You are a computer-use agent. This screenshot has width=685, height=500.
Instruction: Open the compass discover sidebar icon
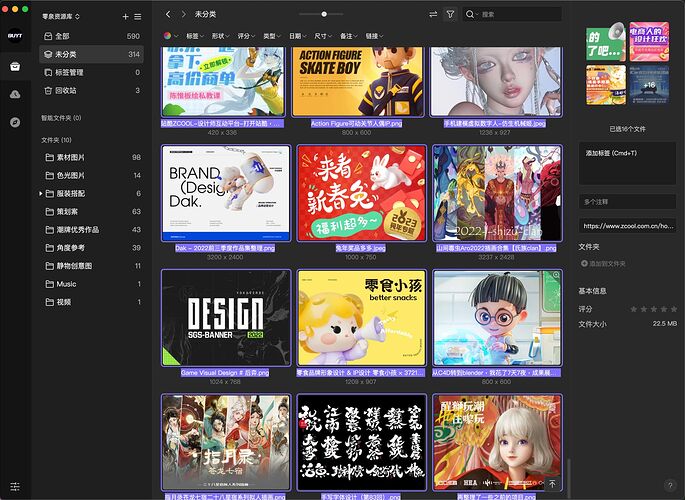pyautogui.click(x=15, y=122)
